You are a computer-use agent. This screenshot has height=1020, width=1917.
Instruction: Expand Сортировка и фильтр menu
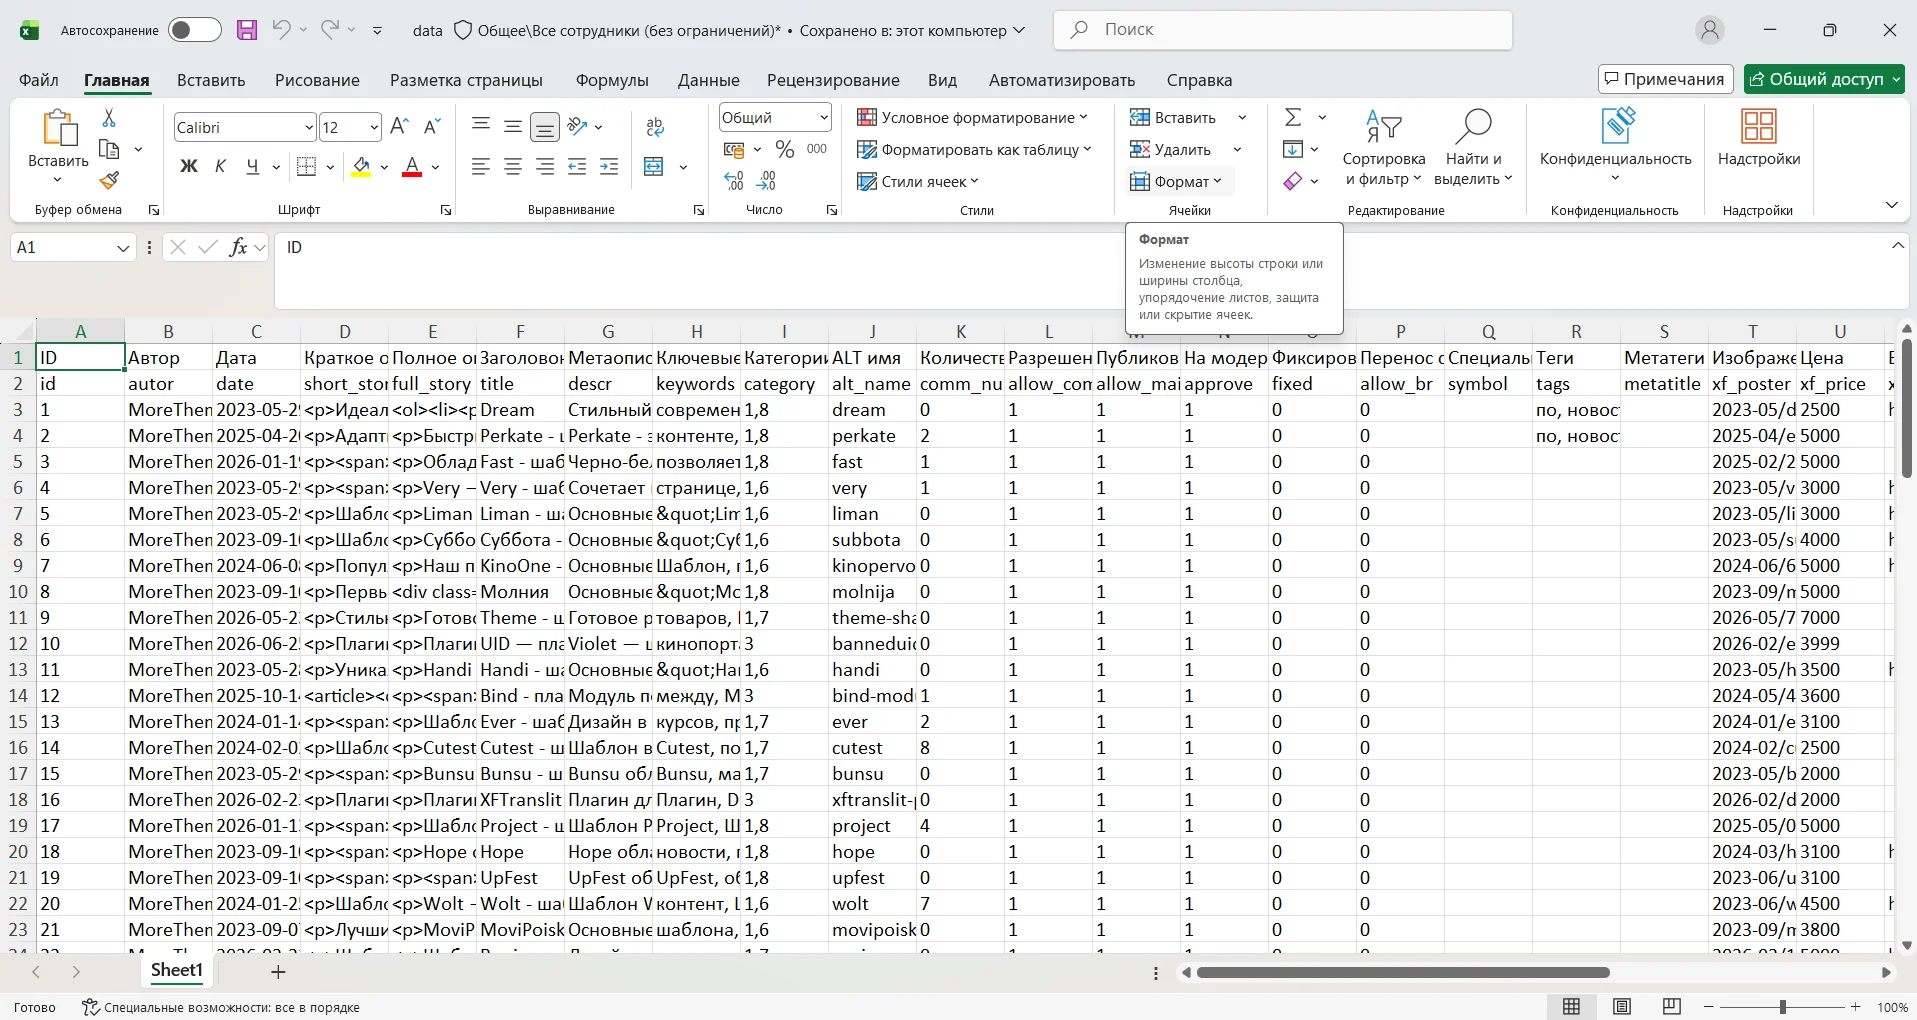pos(1384,148)
